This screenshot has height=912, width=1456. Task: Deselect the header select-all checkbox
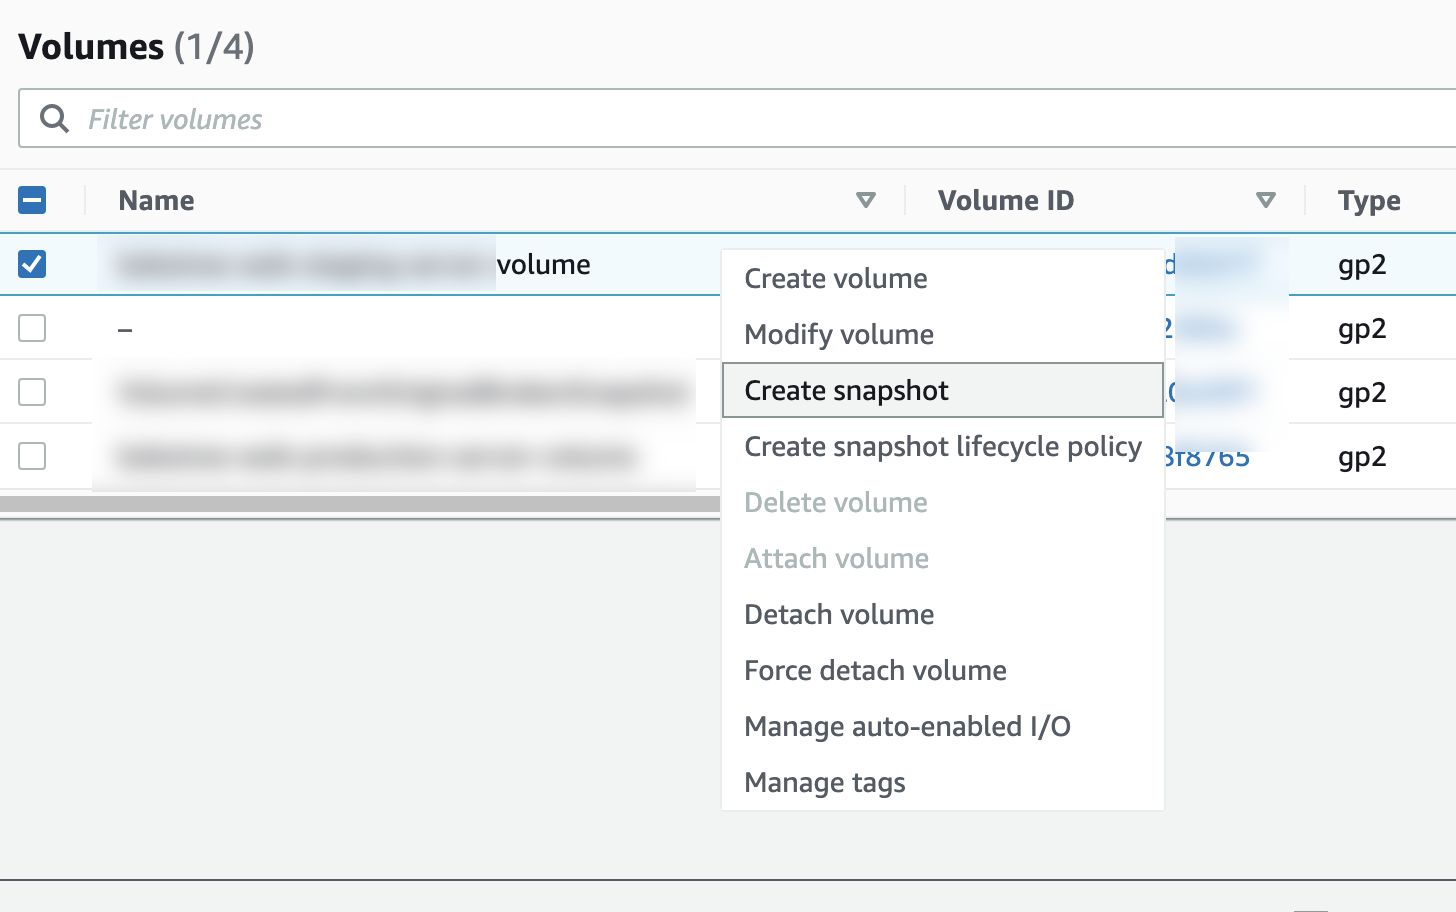(31, 200)
